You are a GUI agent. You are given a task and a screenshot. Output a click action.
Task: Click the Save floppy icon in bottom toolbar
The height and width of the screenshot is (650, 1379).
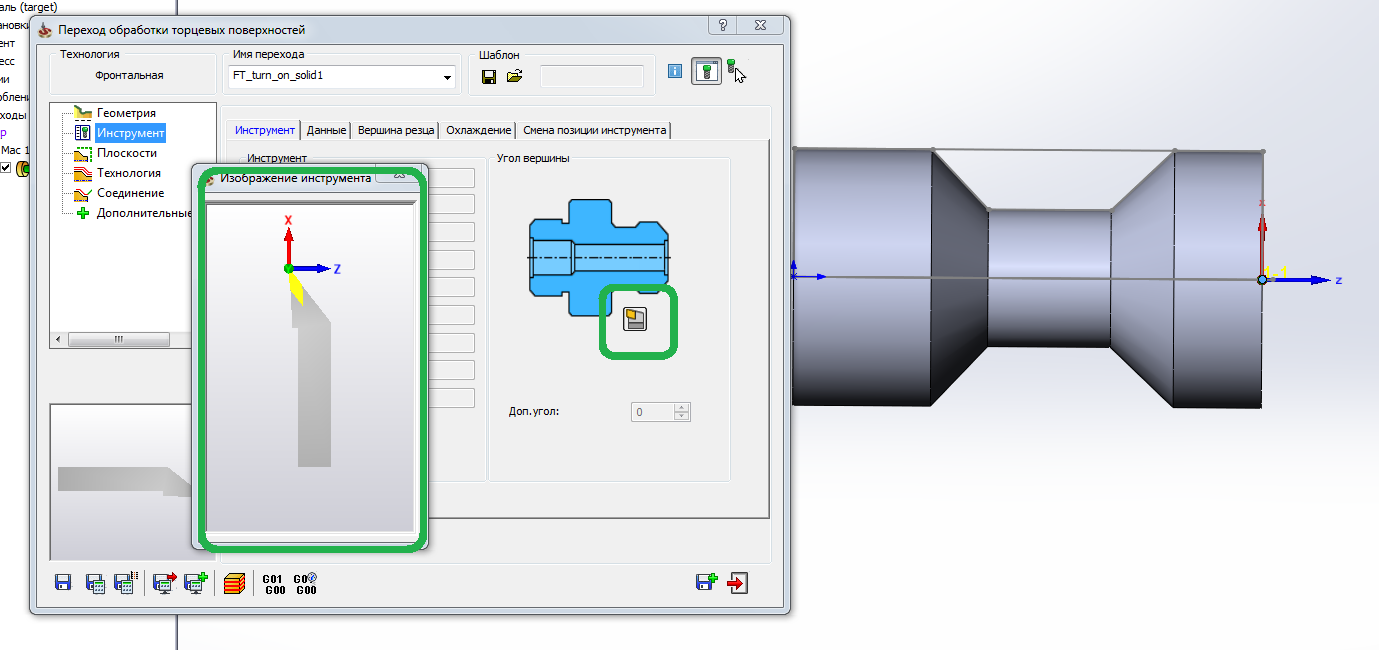point(62,584)
